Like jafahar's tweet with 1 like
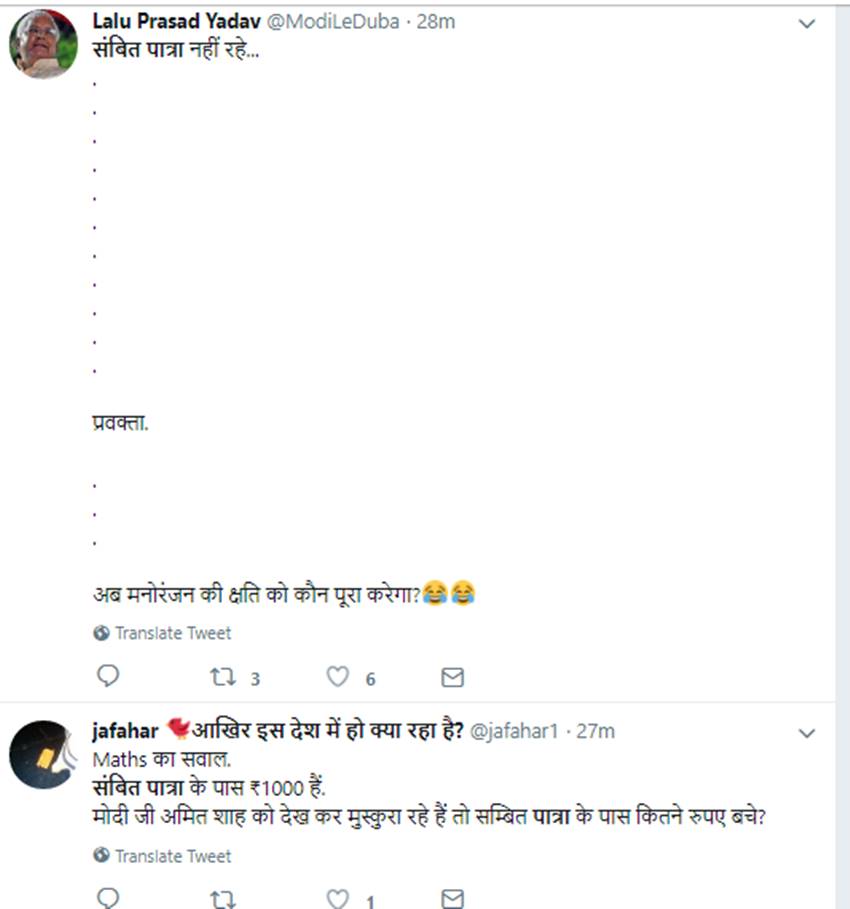 [x=339, y=897]
